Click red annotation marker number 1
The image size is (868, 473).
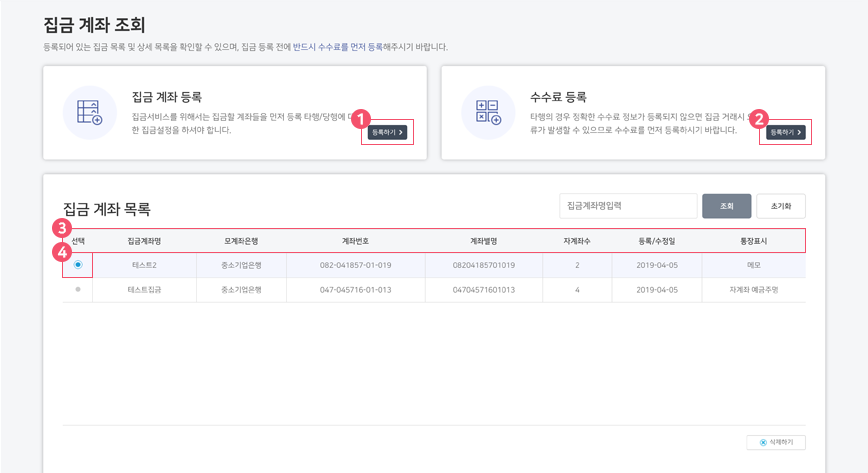(364, 117)
